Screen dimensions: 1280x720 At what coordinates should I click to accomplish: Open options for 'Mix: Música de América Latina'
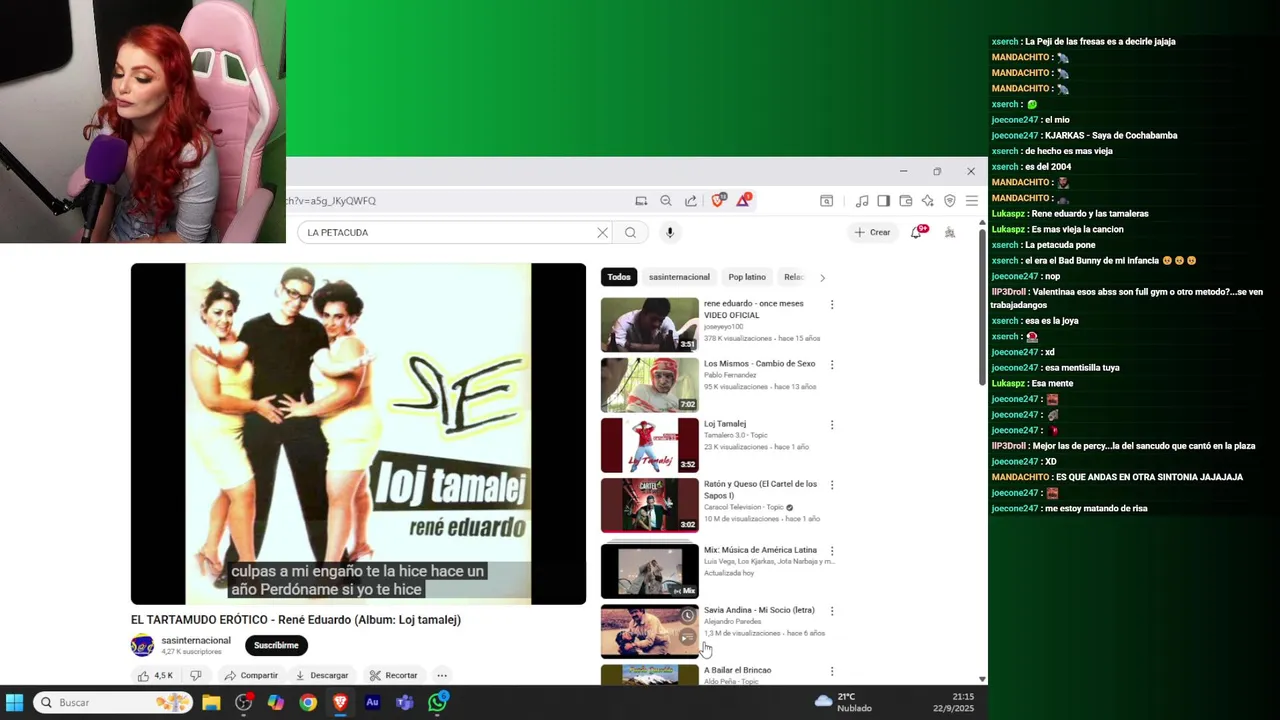832,550
